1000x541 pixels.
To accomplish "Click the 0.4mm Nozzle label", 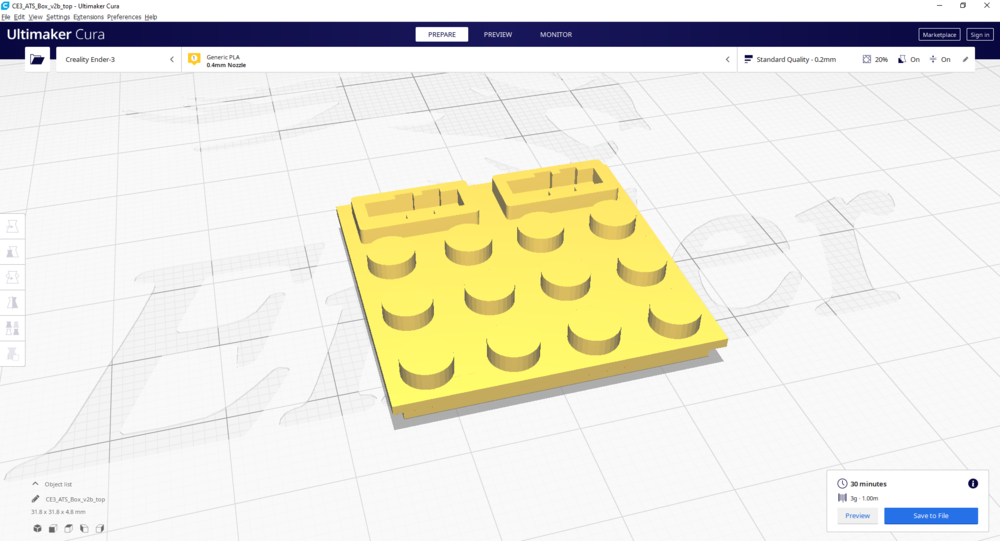I will [226, 65].
